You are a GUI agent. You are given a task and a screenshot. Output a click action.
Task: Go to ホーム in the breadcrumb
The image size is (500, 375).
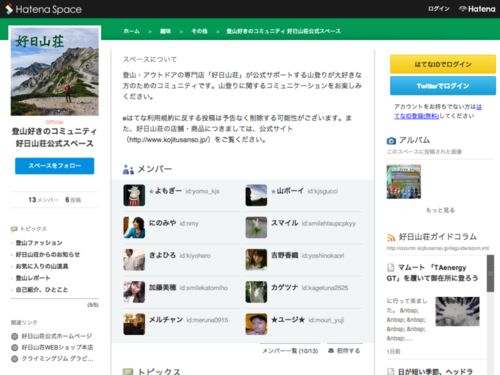pos(131,31)
